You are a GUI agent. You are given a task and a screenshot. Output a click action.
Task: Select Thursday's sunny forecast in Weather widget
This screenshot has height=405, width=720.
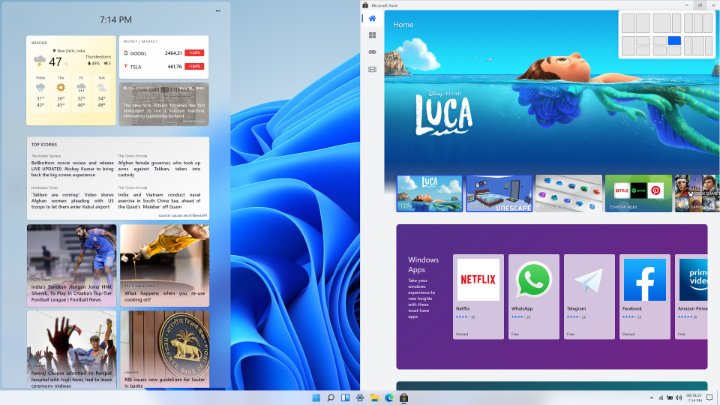pos(61,92)
